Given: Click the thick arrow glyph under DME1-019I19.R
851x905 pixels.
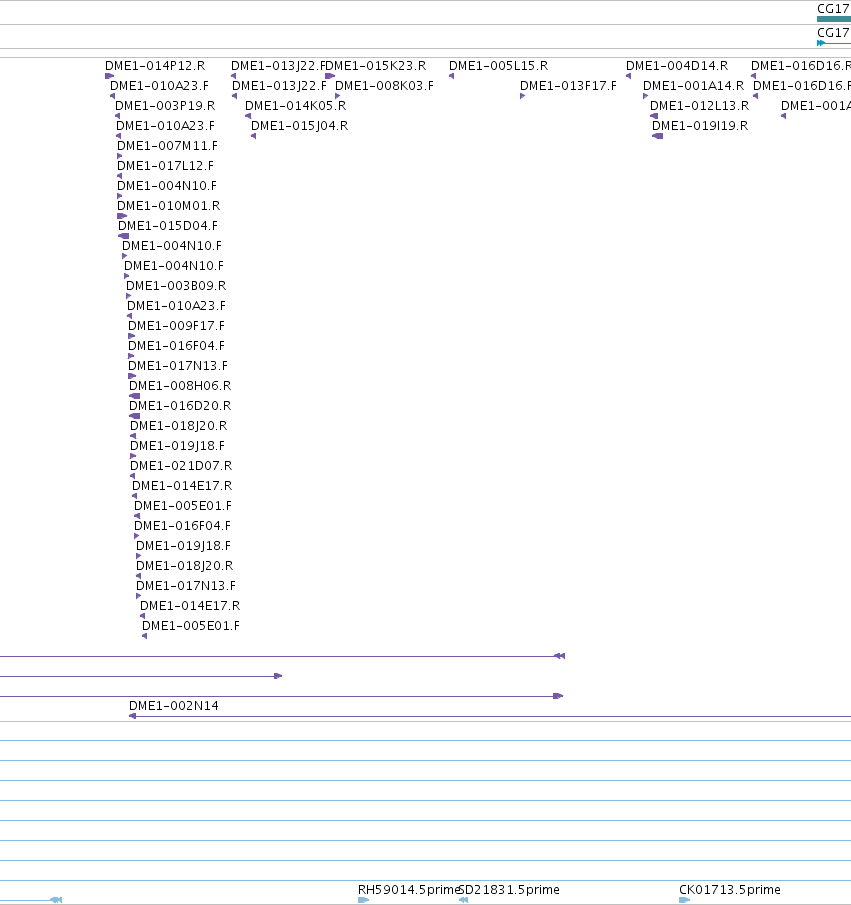Looking at the screenshot, I should coord(658,136).
